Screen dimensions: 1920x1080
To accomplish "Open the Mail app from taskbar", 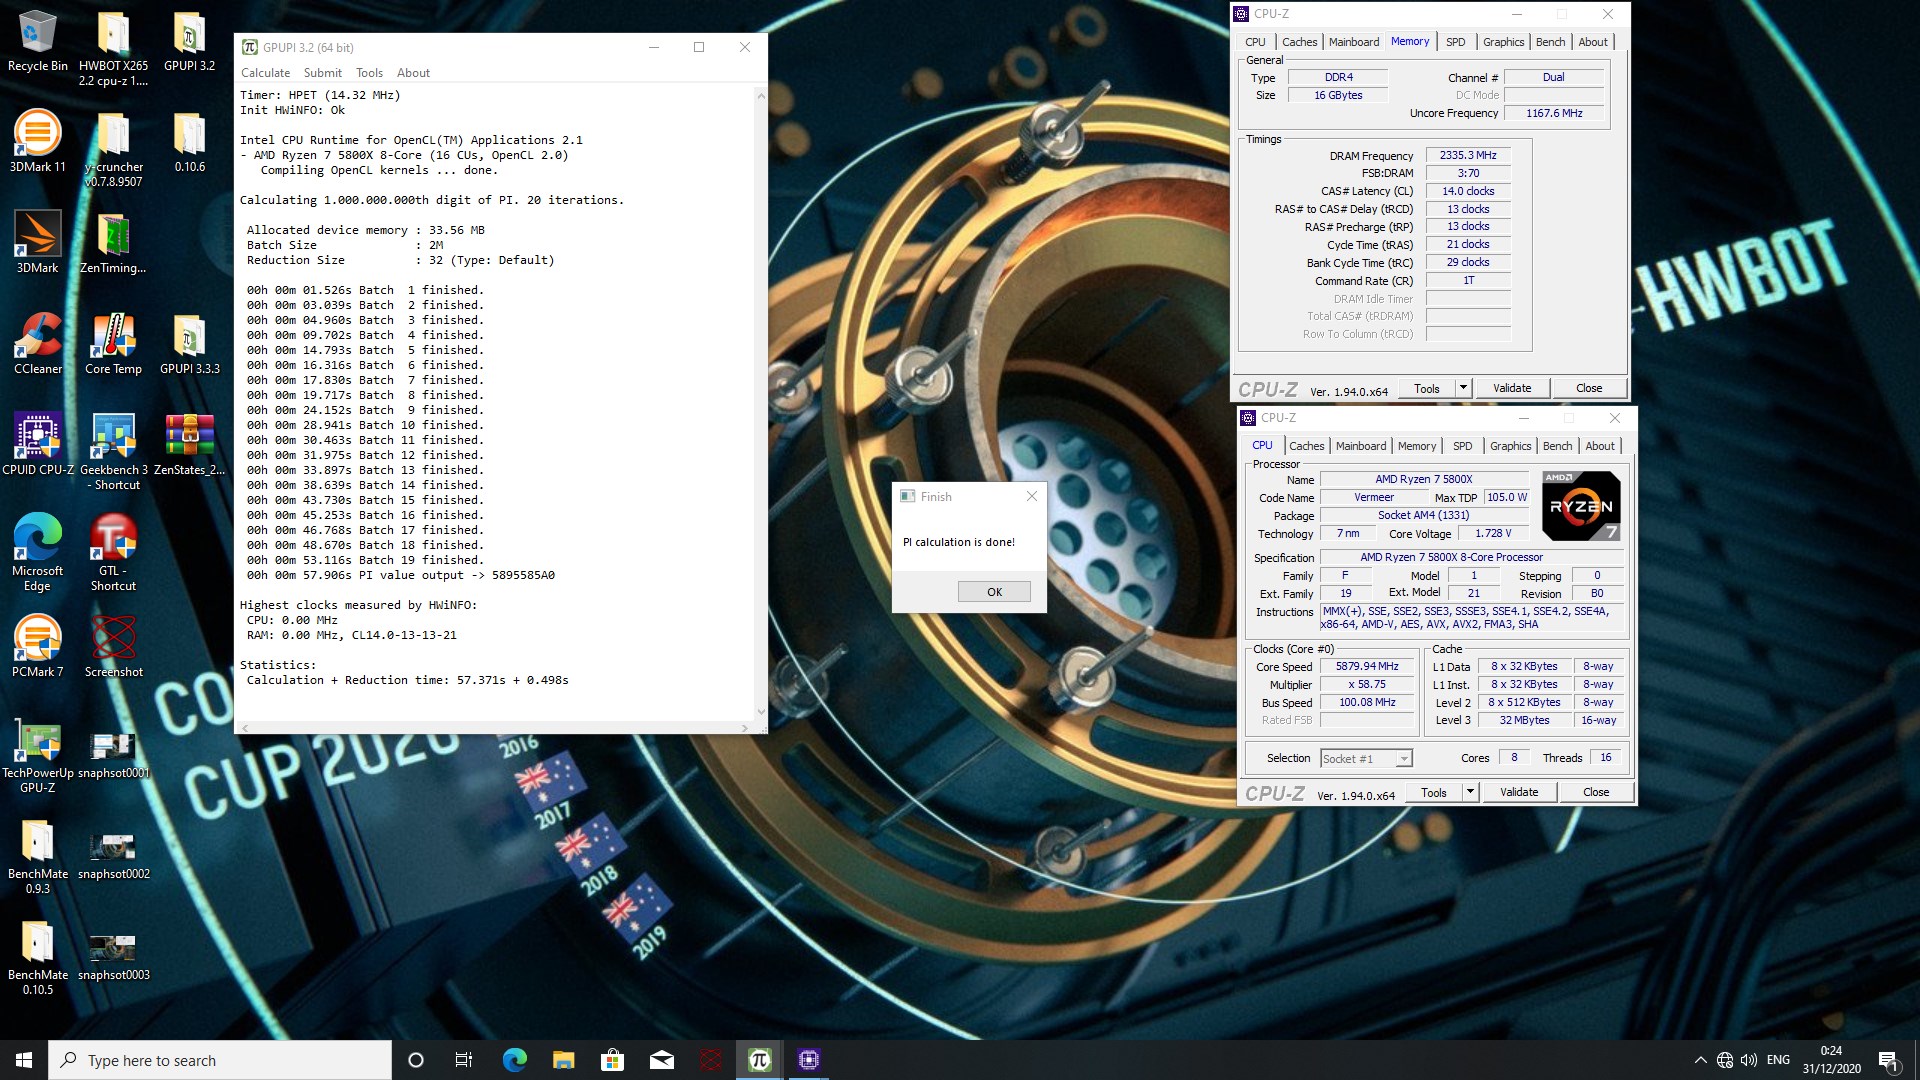I will tap(662, 1060).
